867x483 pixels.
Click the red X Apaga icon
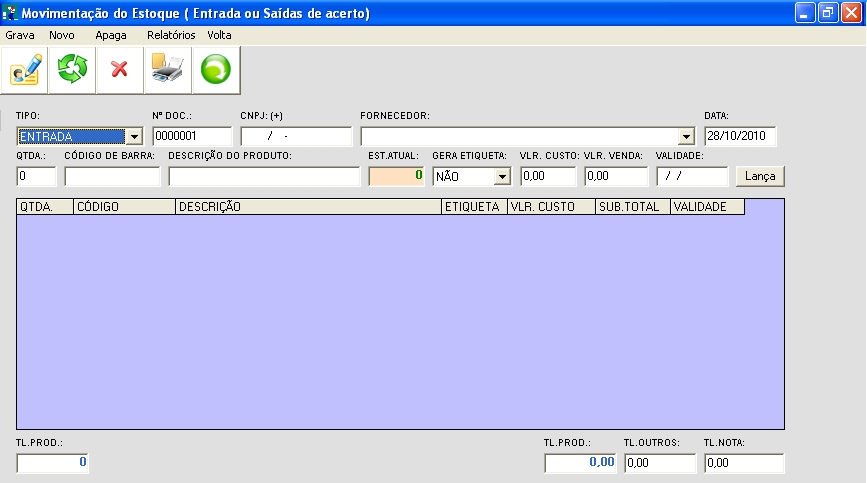(119, 70)
